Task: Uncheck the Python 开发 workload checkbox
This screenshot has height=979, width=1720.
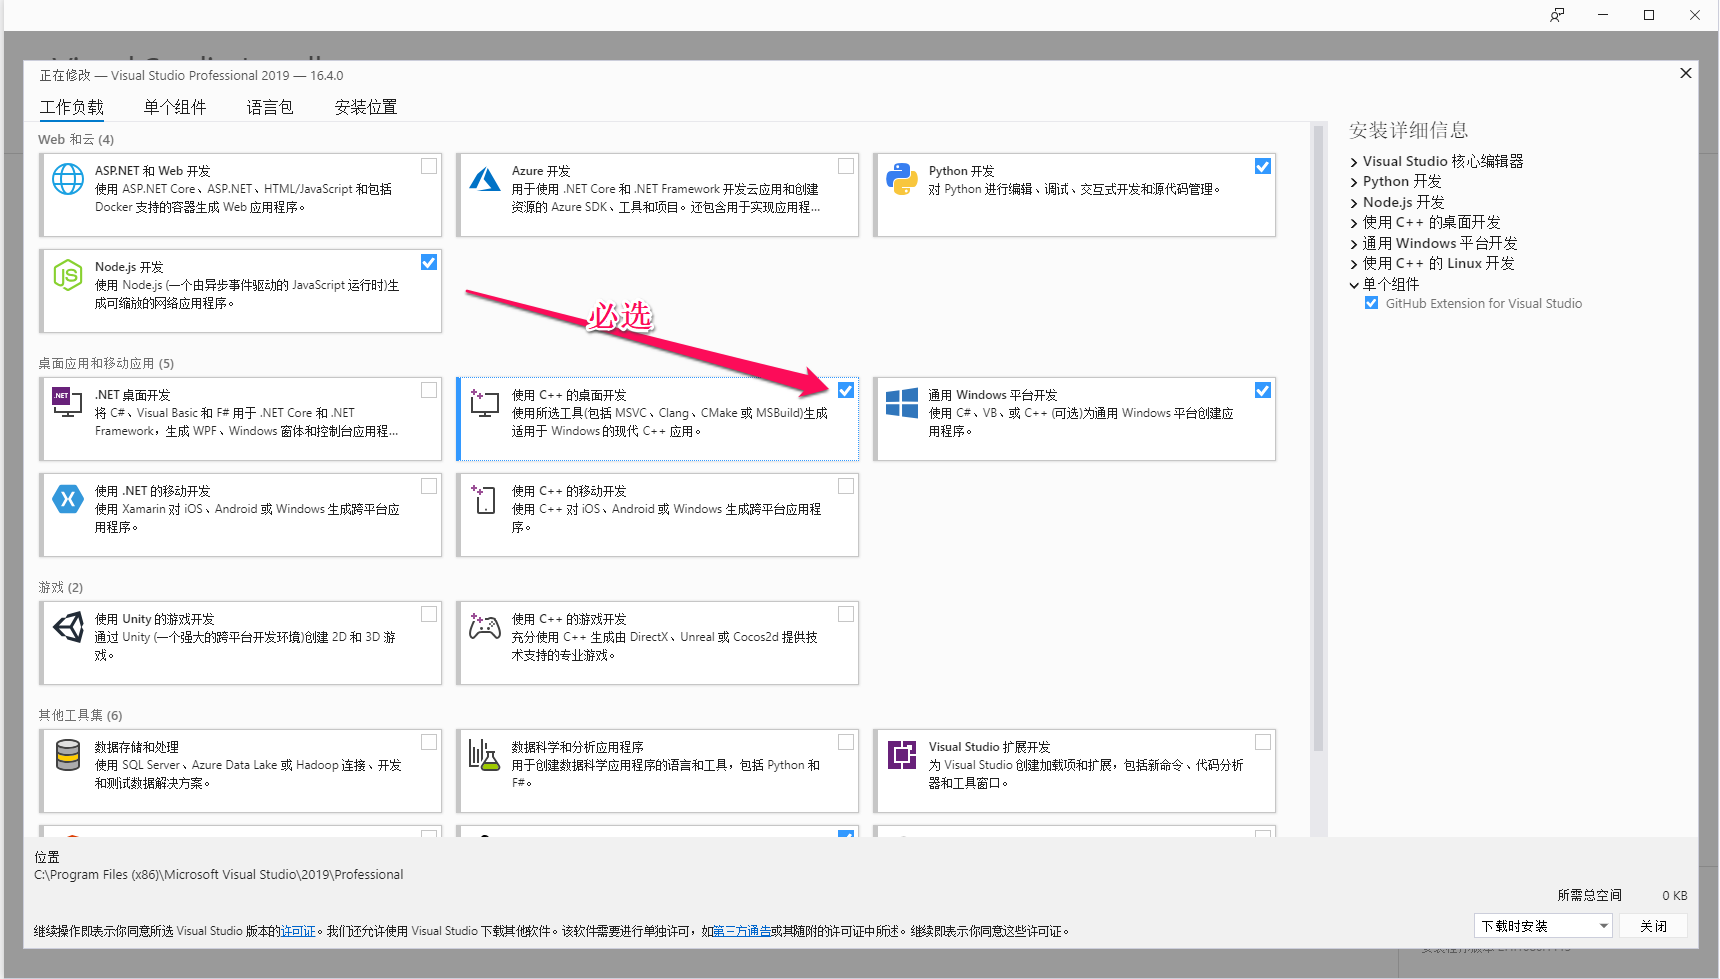Action: 1263,166
